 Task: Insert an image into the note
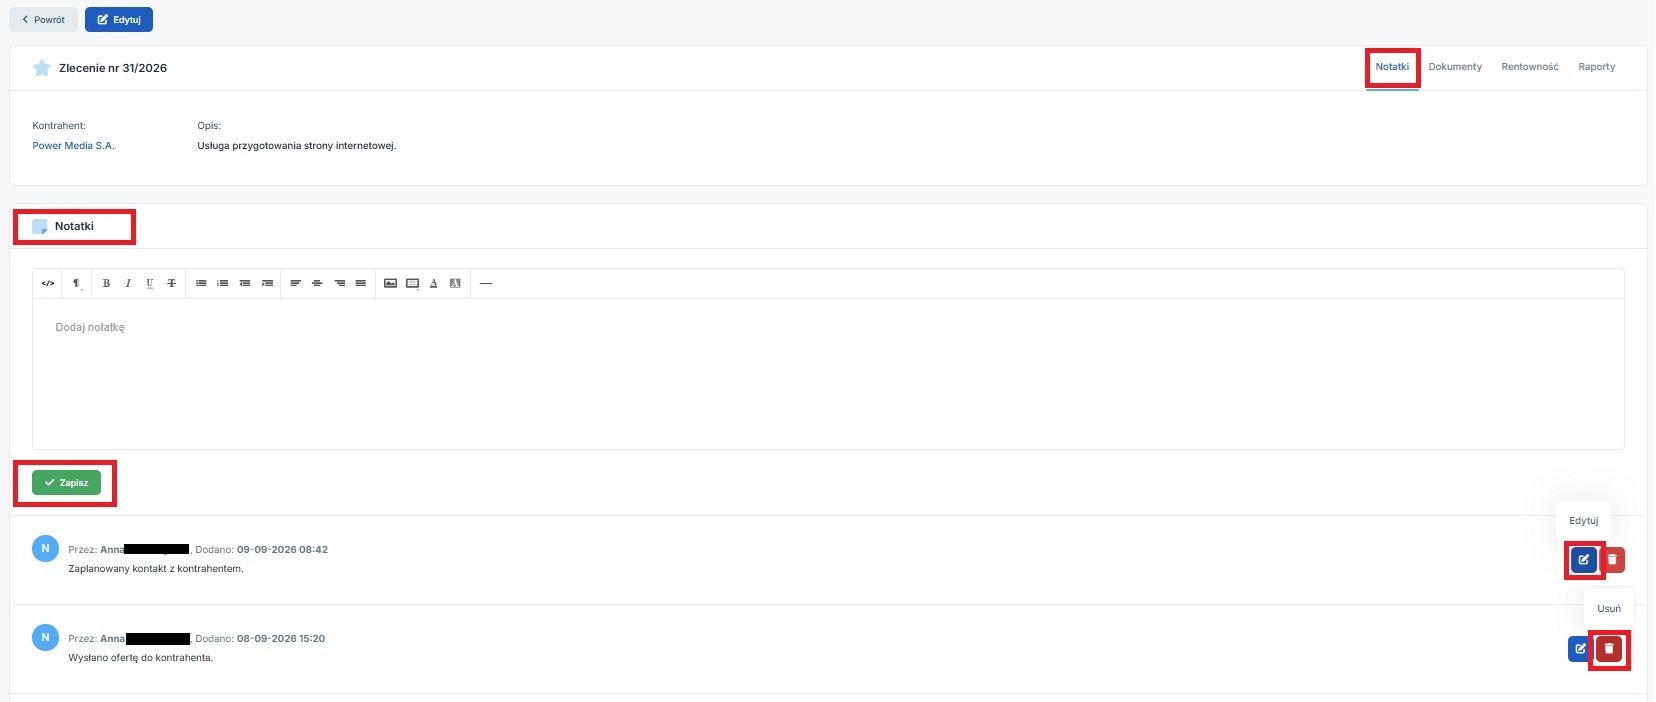point(390,284)
